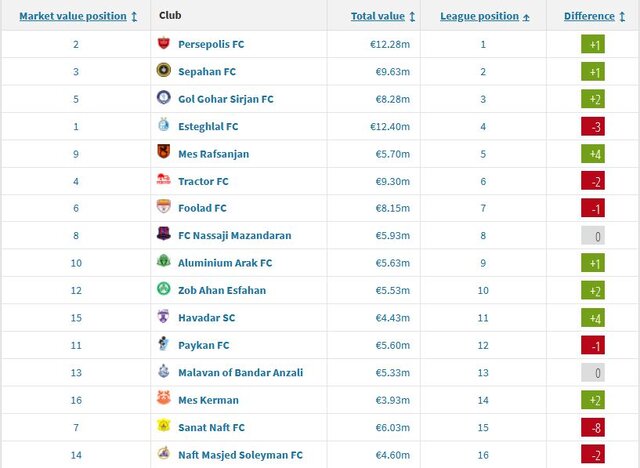The width and height of the screenshot is (640, 468).
Task: Click the Sepahan FC club crest icon
Action: click(164, 71)
